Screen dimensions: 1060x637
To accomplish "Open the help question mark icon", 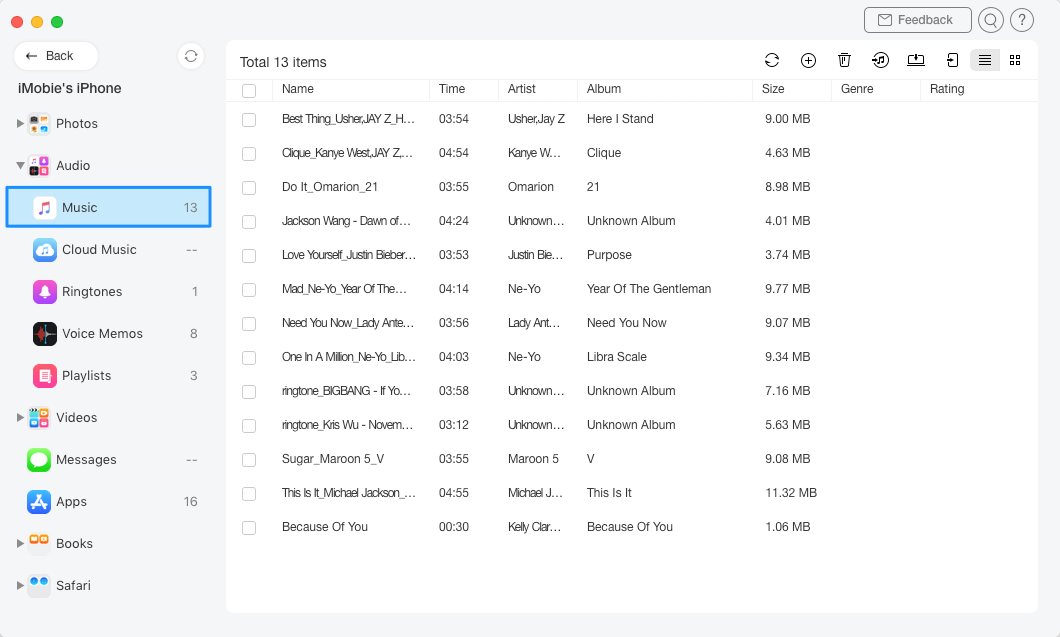I will 1021,20.
